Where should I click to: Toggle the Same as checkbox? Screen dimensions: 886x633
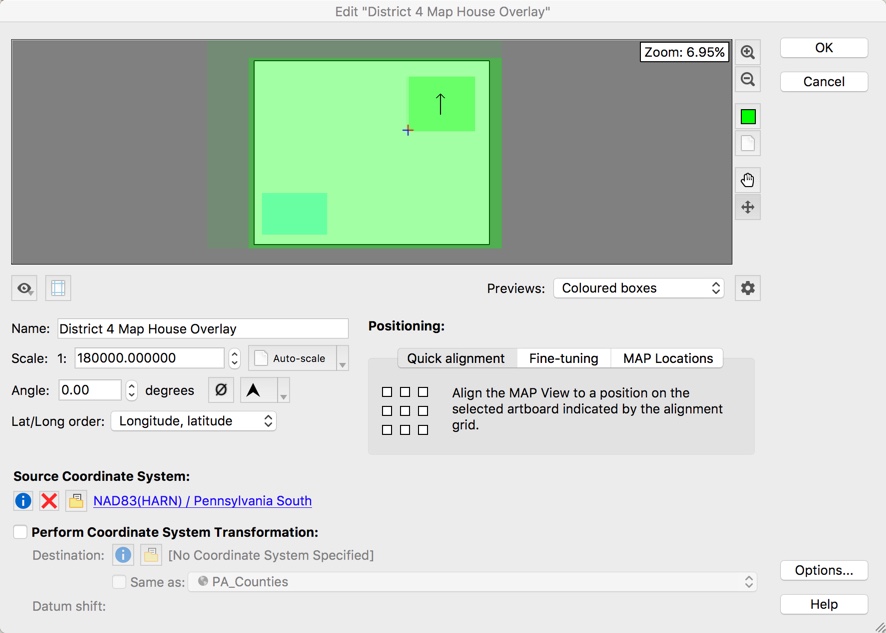click(x=119, y=582)
